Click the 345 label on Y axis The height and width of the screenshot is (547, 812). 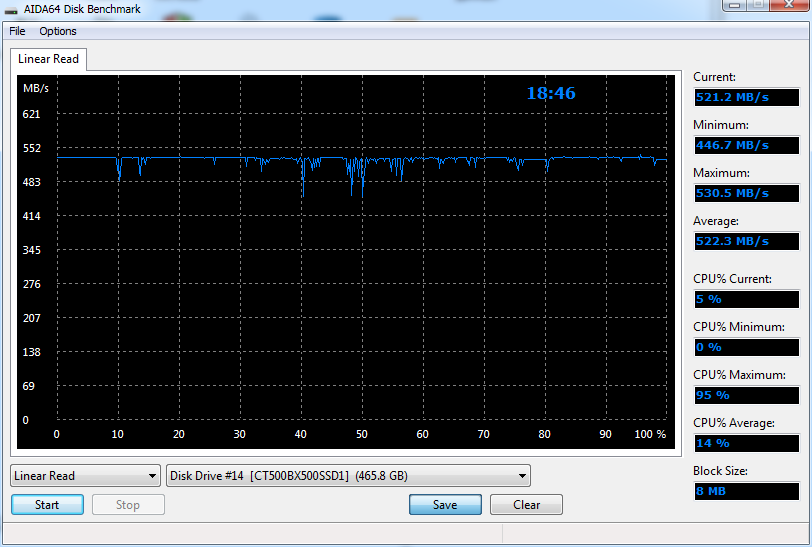coord(32,250)
